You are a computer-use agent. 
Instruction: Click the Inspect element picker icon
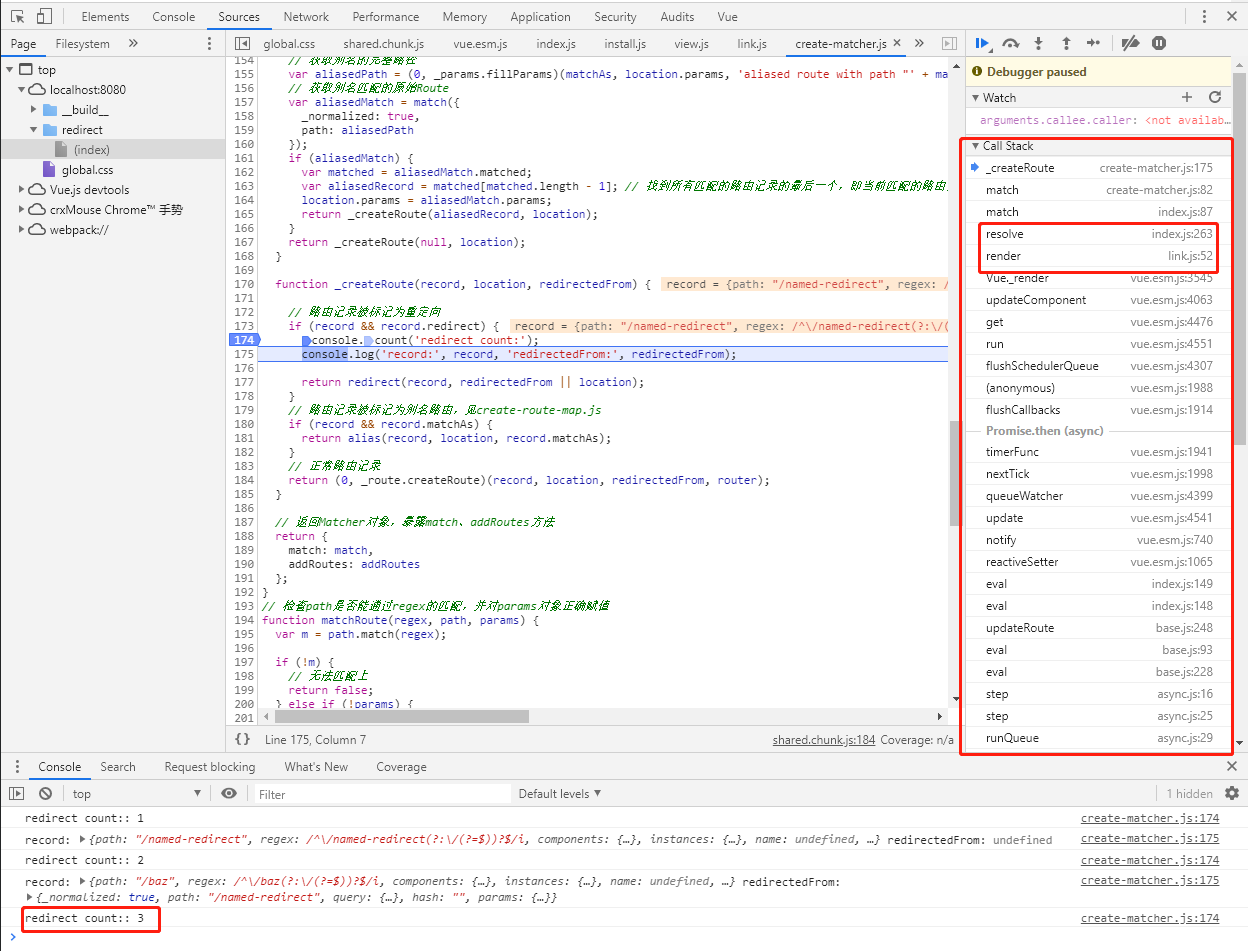16,16
